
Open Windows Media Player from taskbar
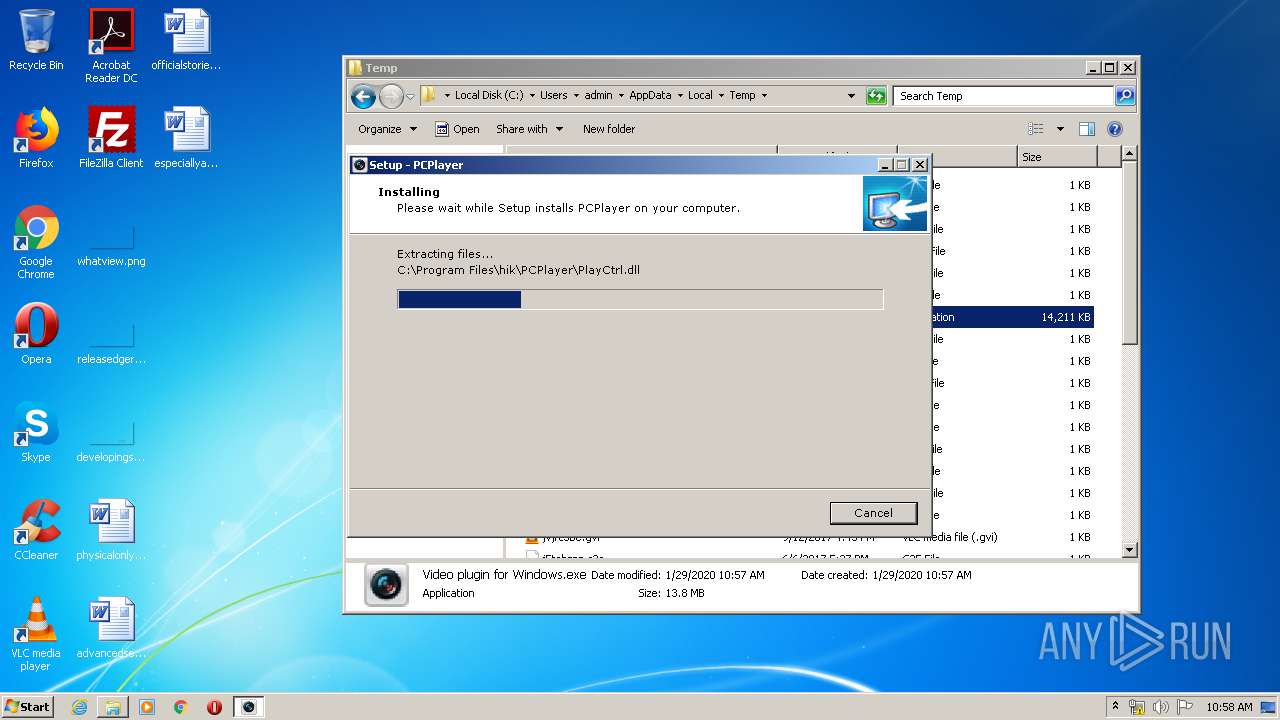coord(147,707)
